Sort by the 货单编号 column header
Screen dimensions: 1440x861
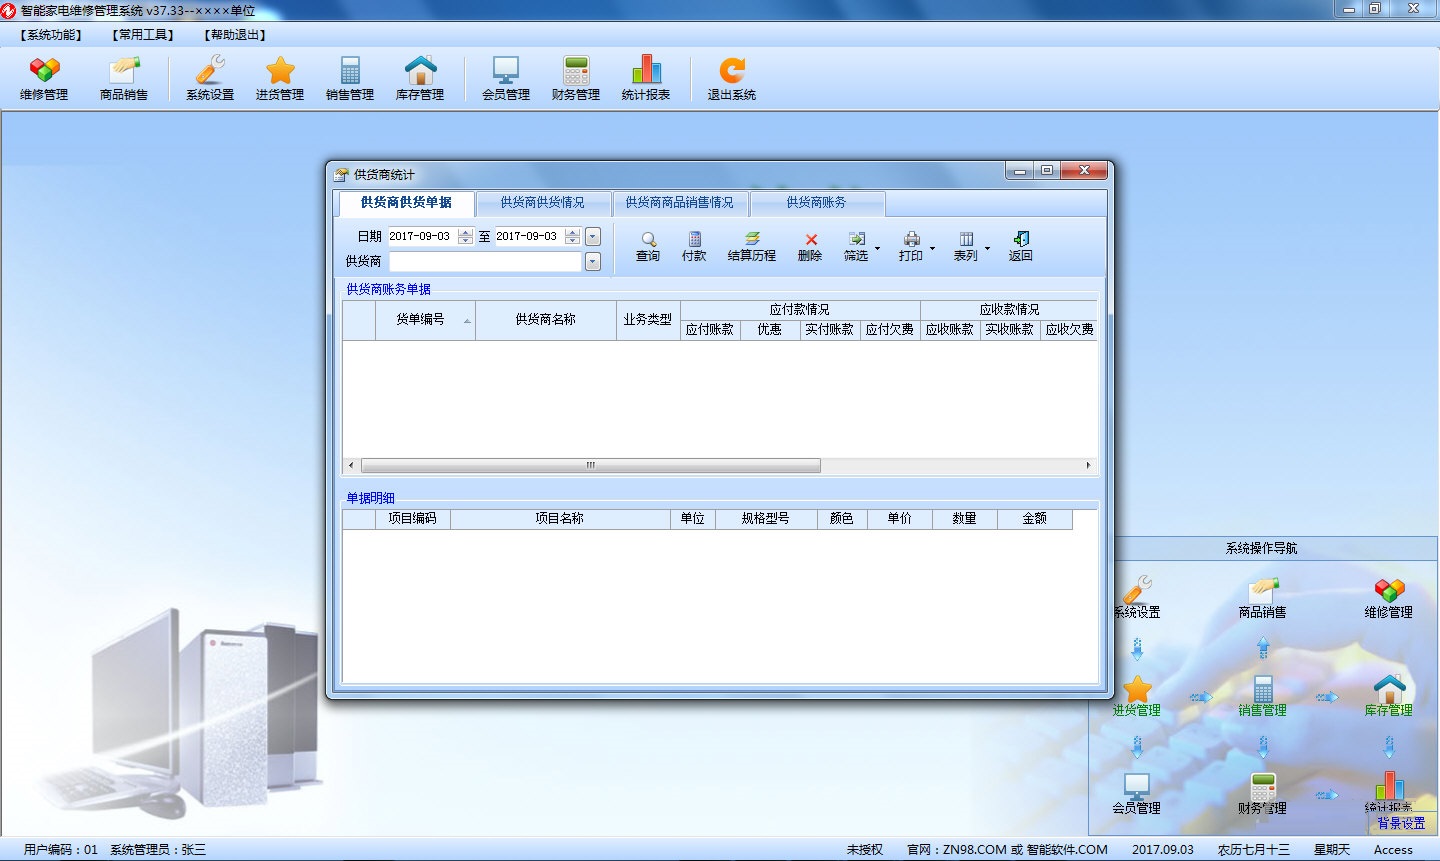click(x=420, y=320)
